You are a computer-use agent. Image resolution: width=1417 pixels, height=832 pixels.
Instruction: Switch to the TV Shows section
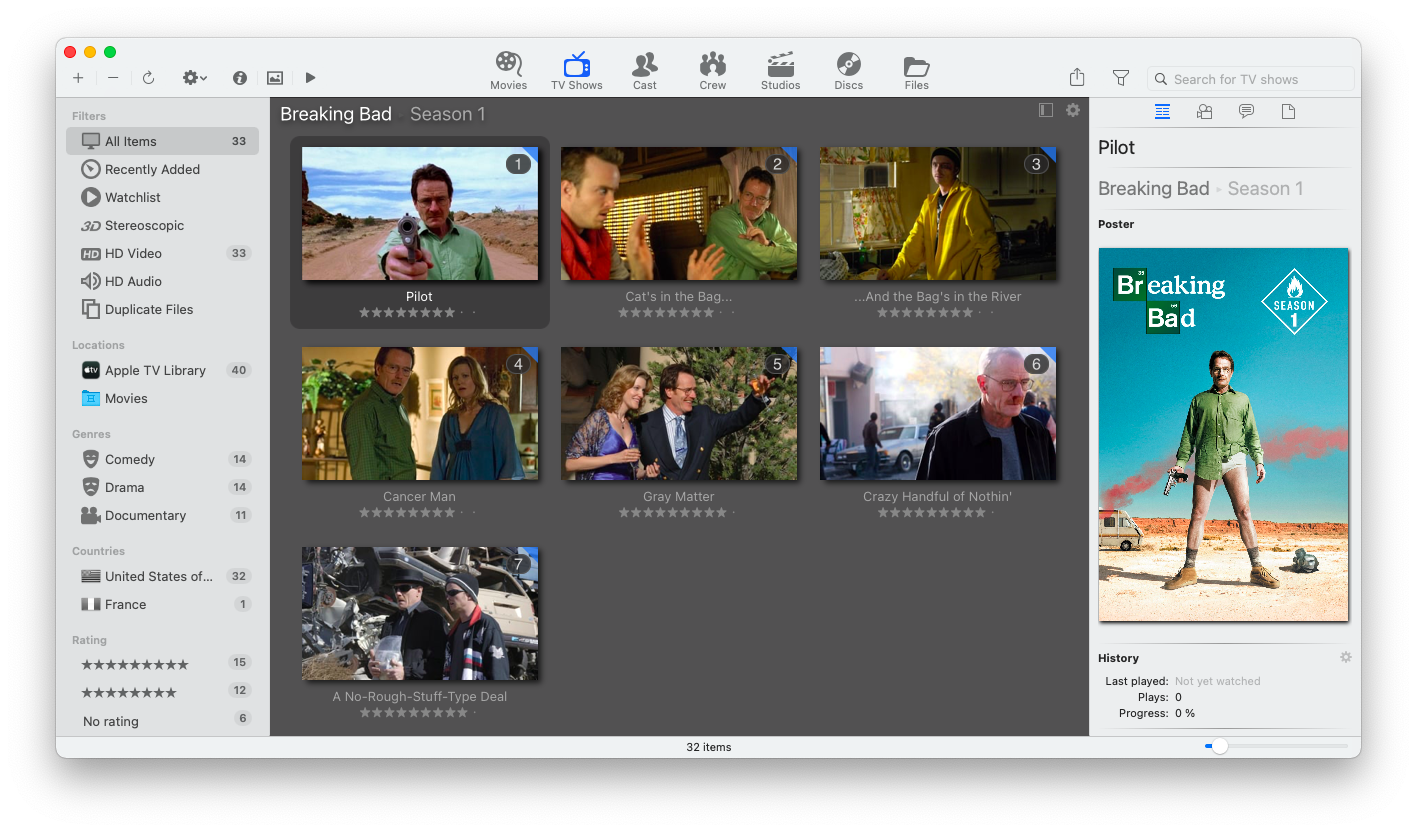pyautogui.click(x=577, y=71)
